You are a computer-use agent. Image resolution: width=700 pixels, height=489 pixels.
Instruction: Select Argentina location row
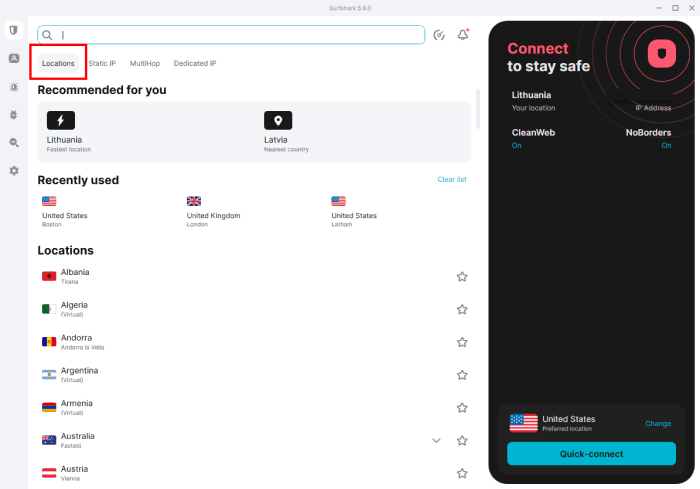(254, 375)
